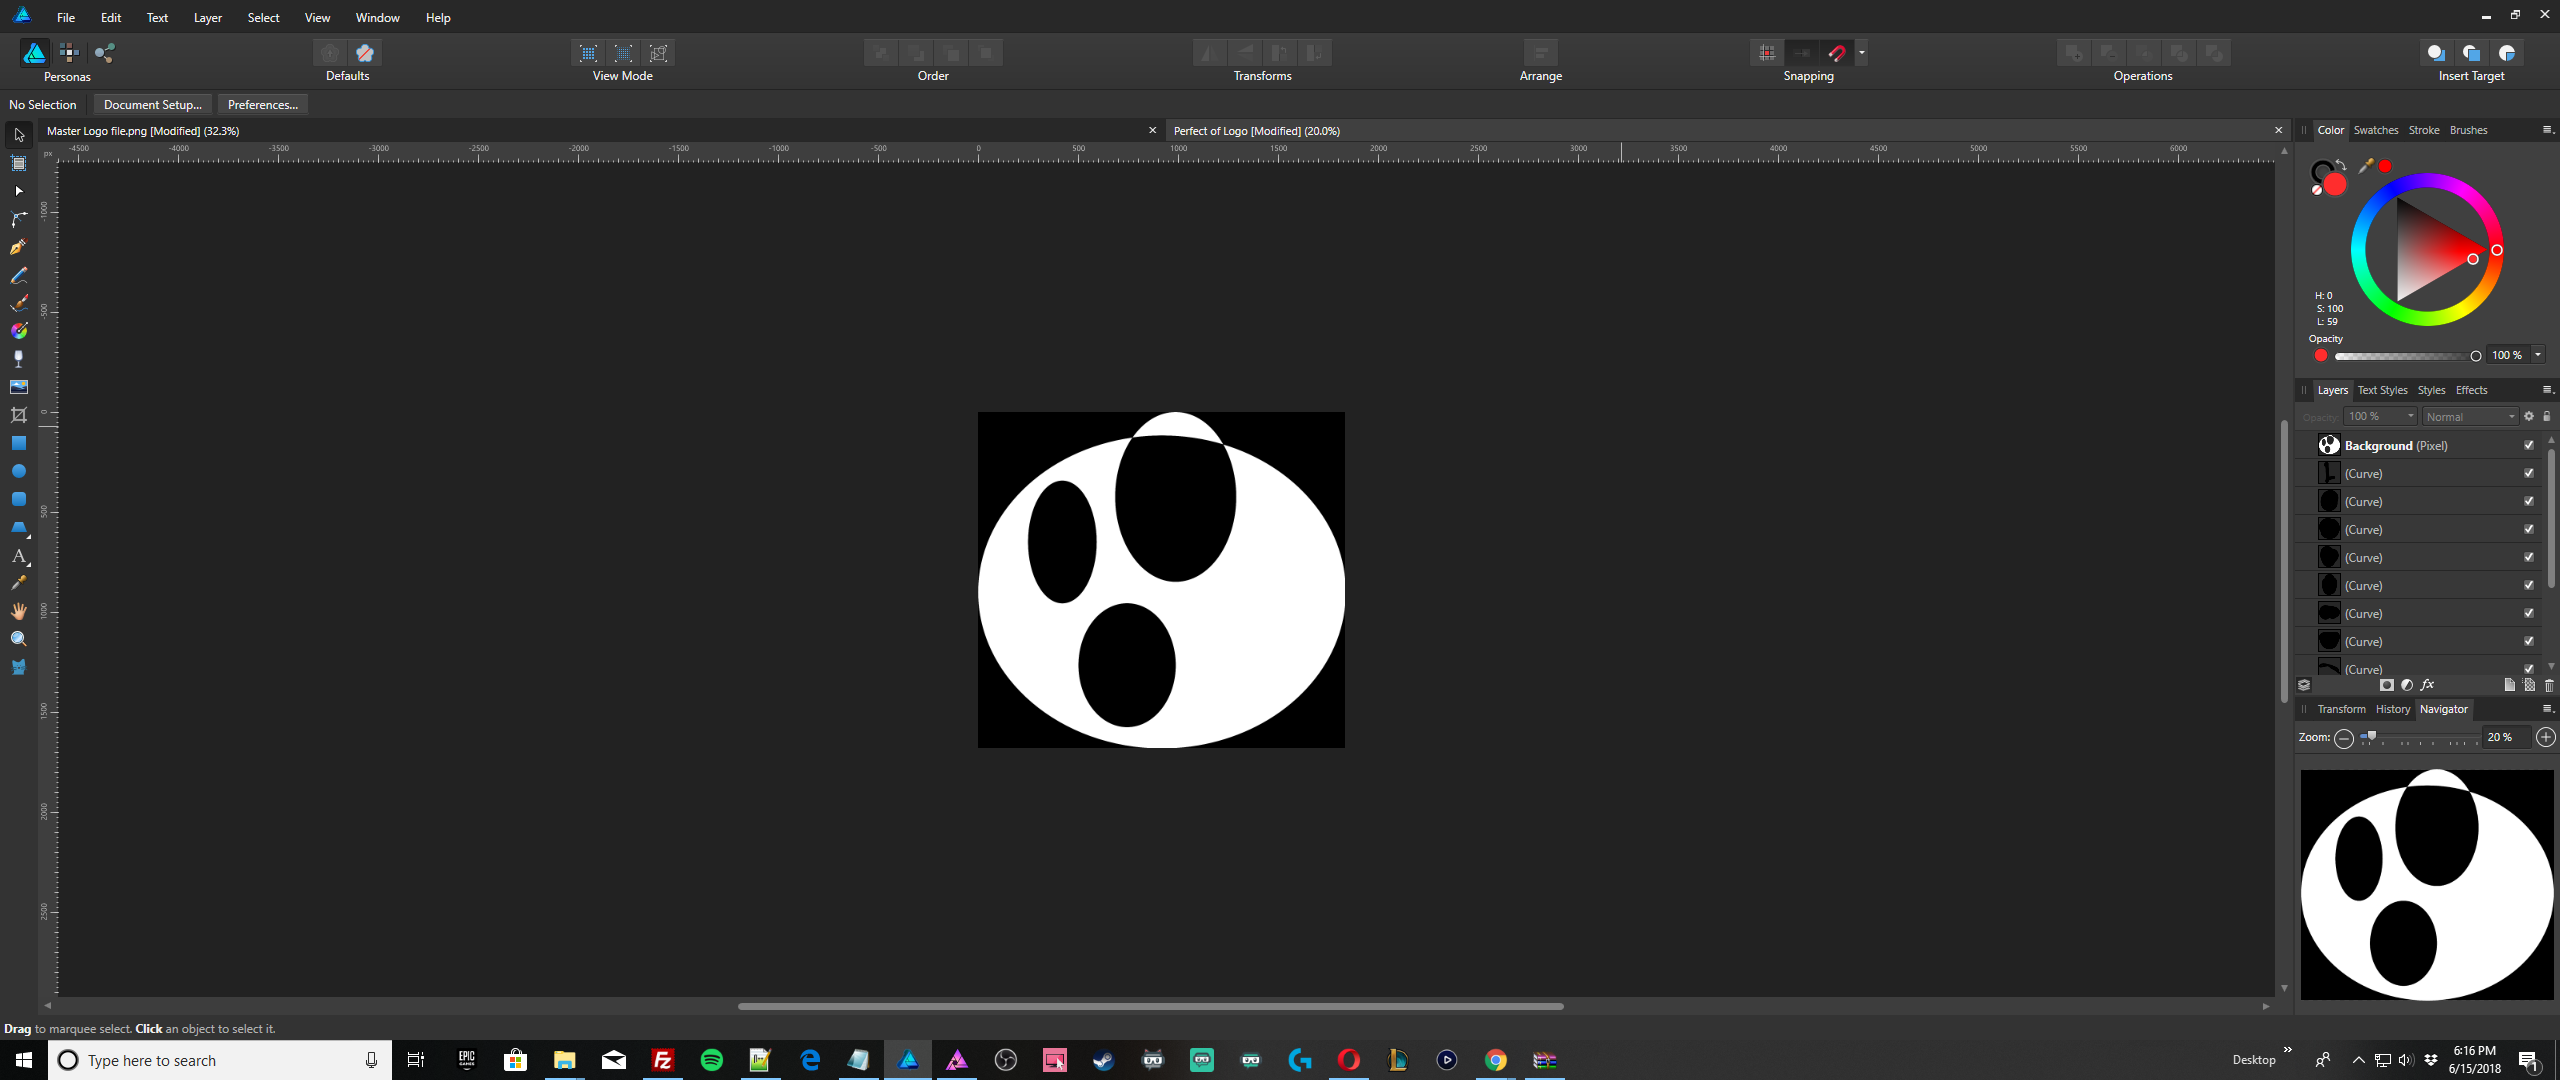
Task: Add a new layer with page icon
Action: click(x=2509, y=685)
